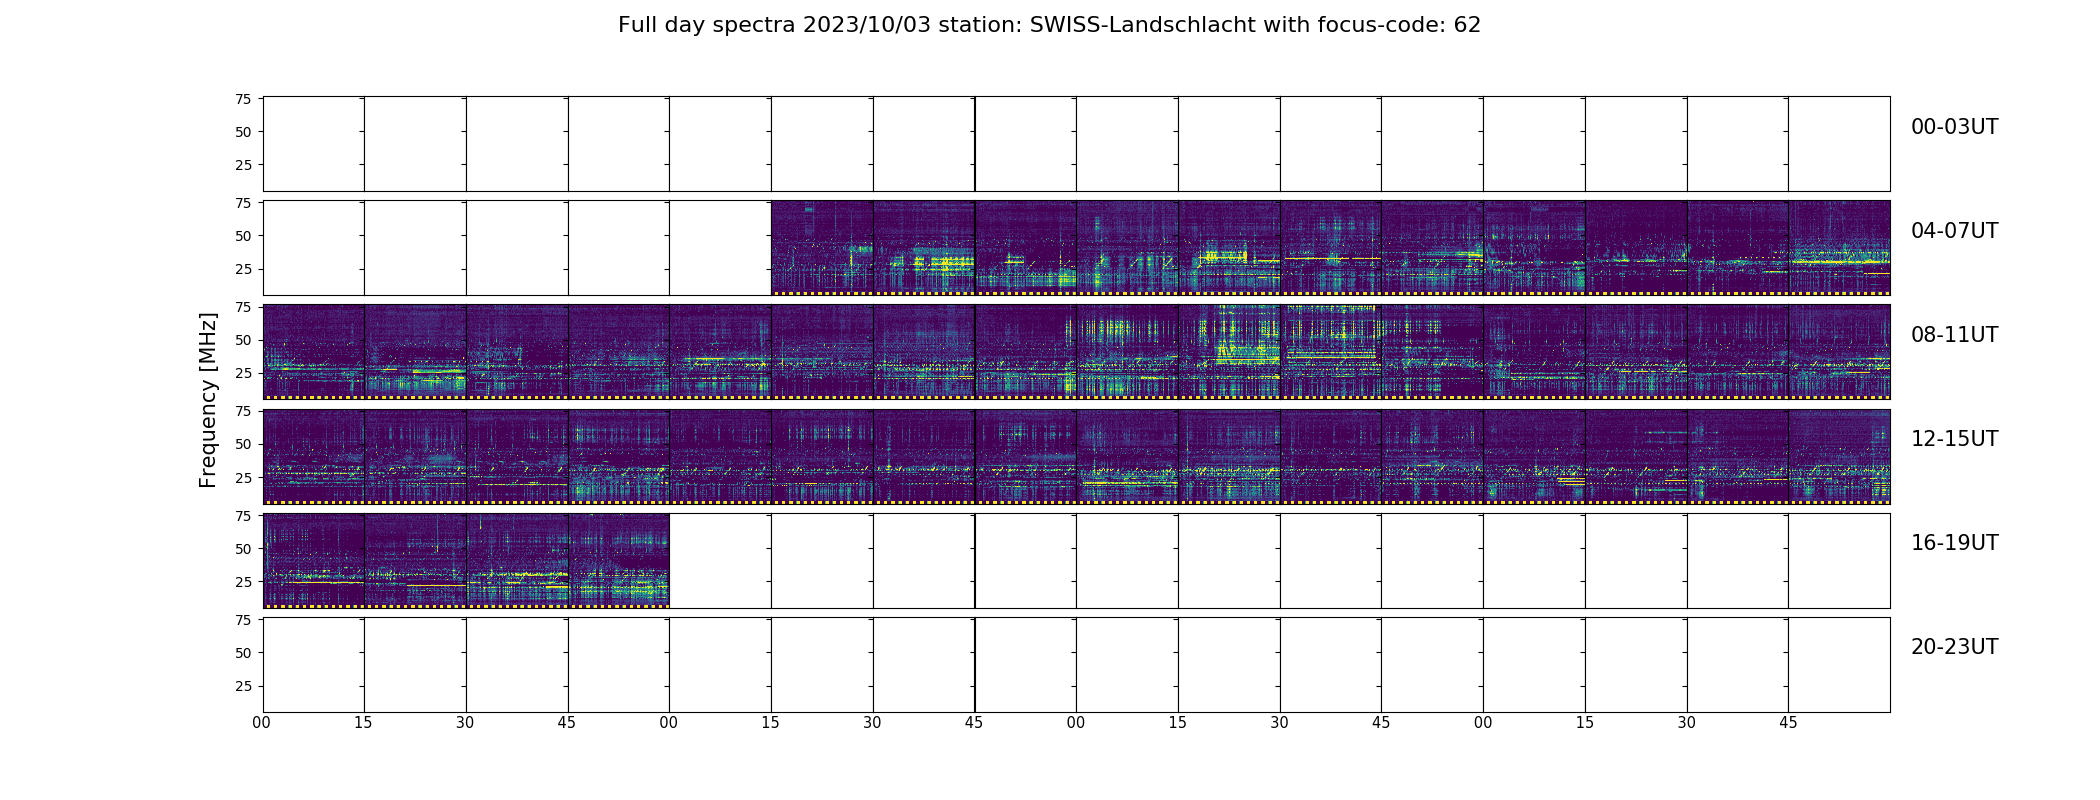Screen dimensions: 2100x800
Task: Click the 50 MHz tick of the 08-11UT row
Action: click(x=243, y=340)
